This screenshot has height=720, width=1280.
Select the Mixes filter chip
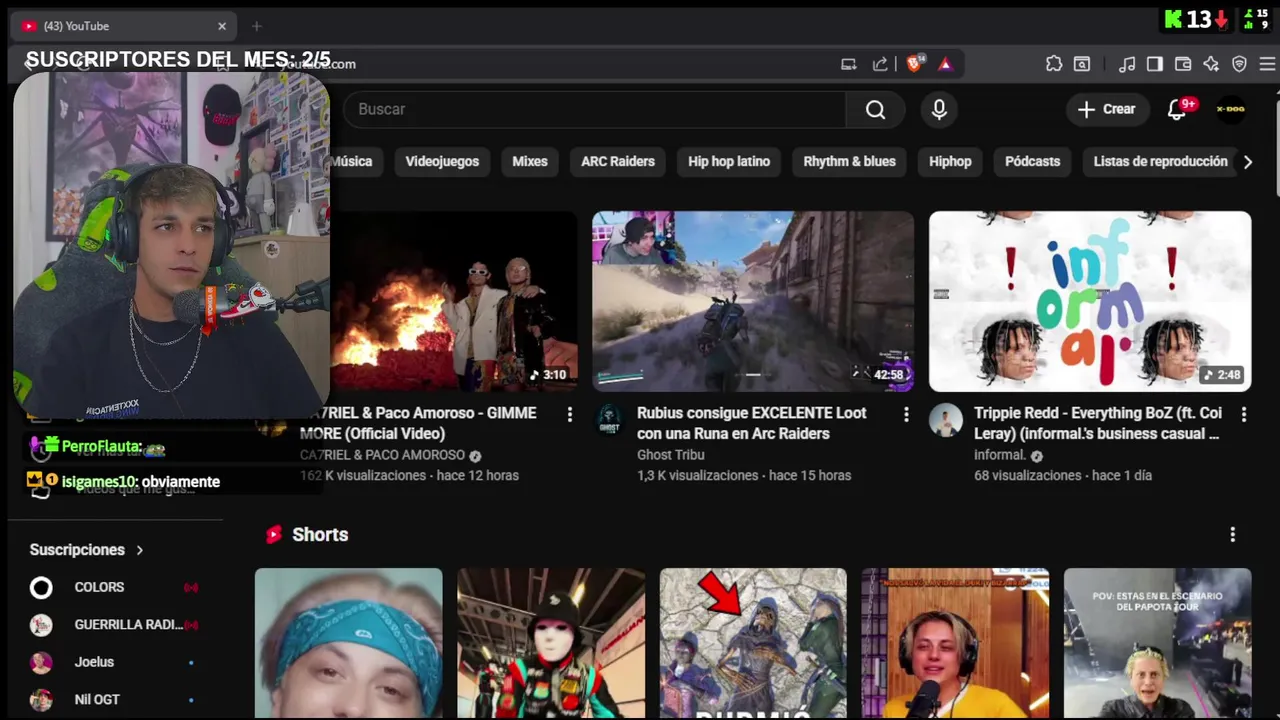point(530,161)
